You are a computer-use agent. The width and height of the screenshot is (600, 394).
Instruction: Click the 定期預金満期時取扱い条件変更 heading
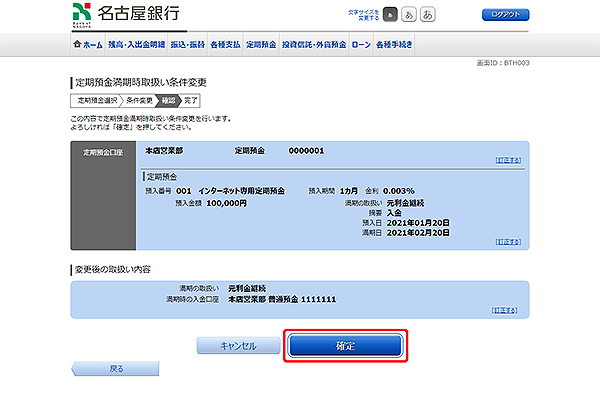tap(141, 82)
